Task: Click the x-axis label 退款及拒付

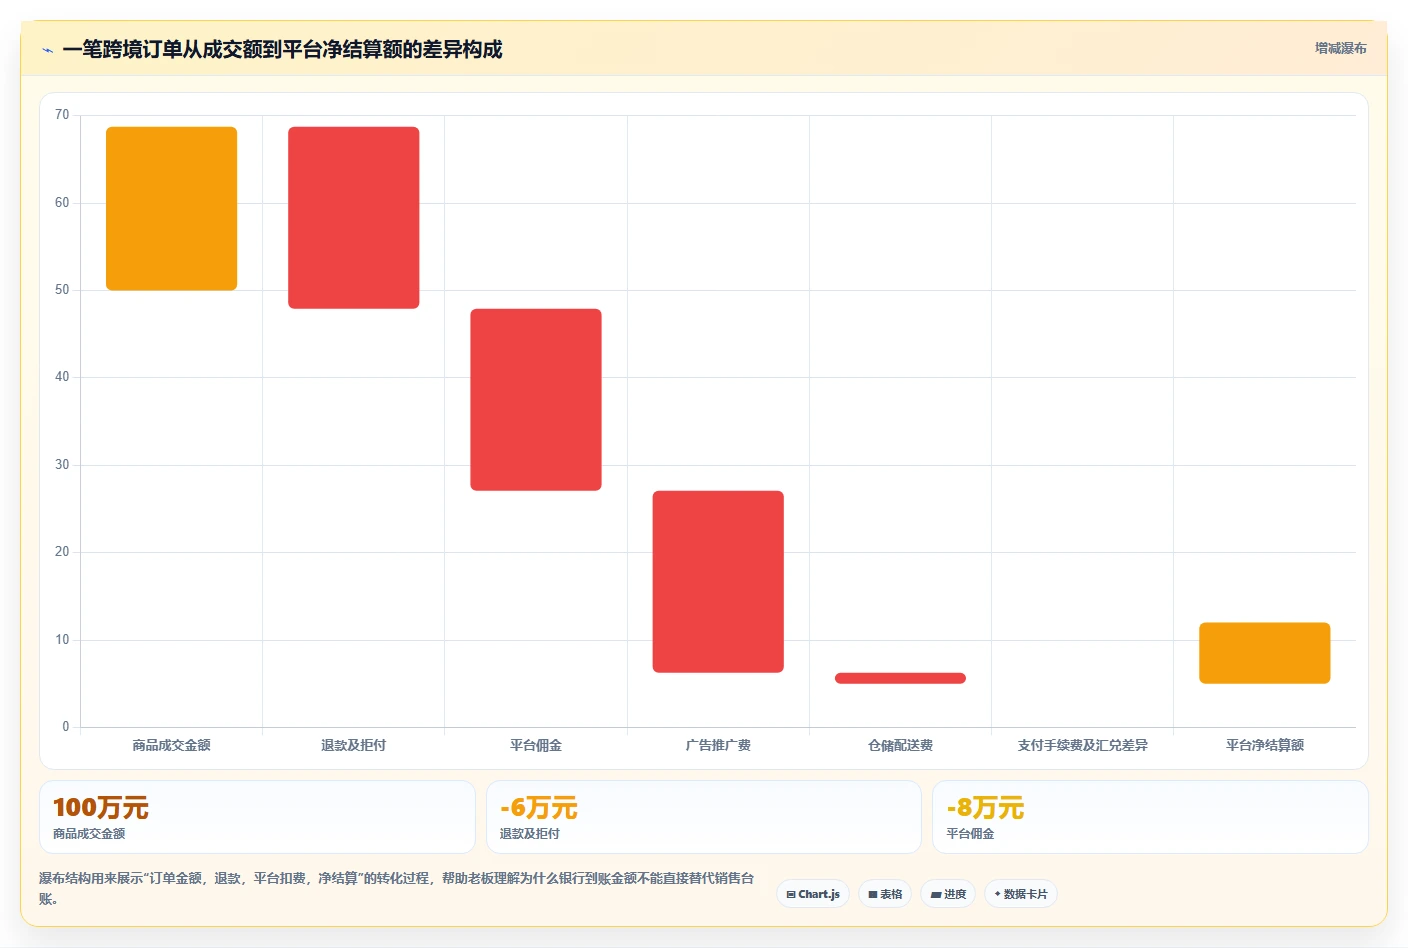Action: pos(354,745)
